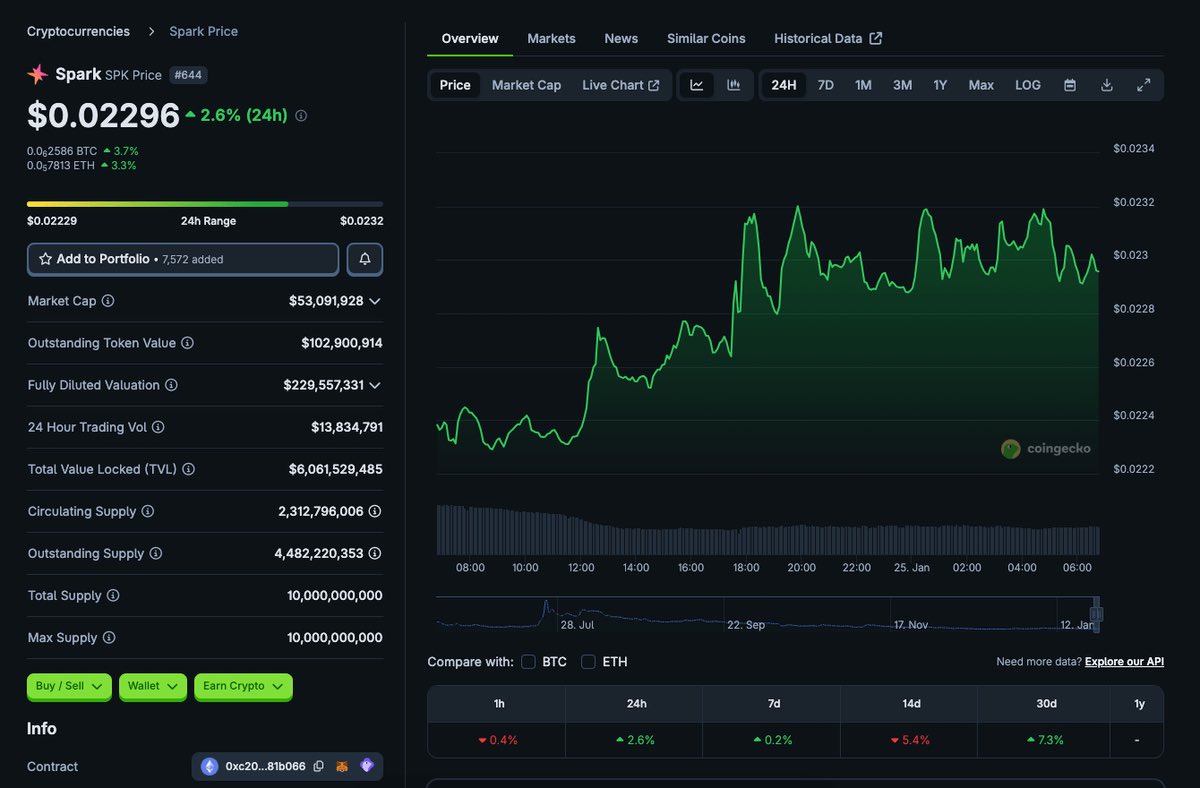Select Price chart mode
Screen dimensions: 1200x788
click(455, 85)
